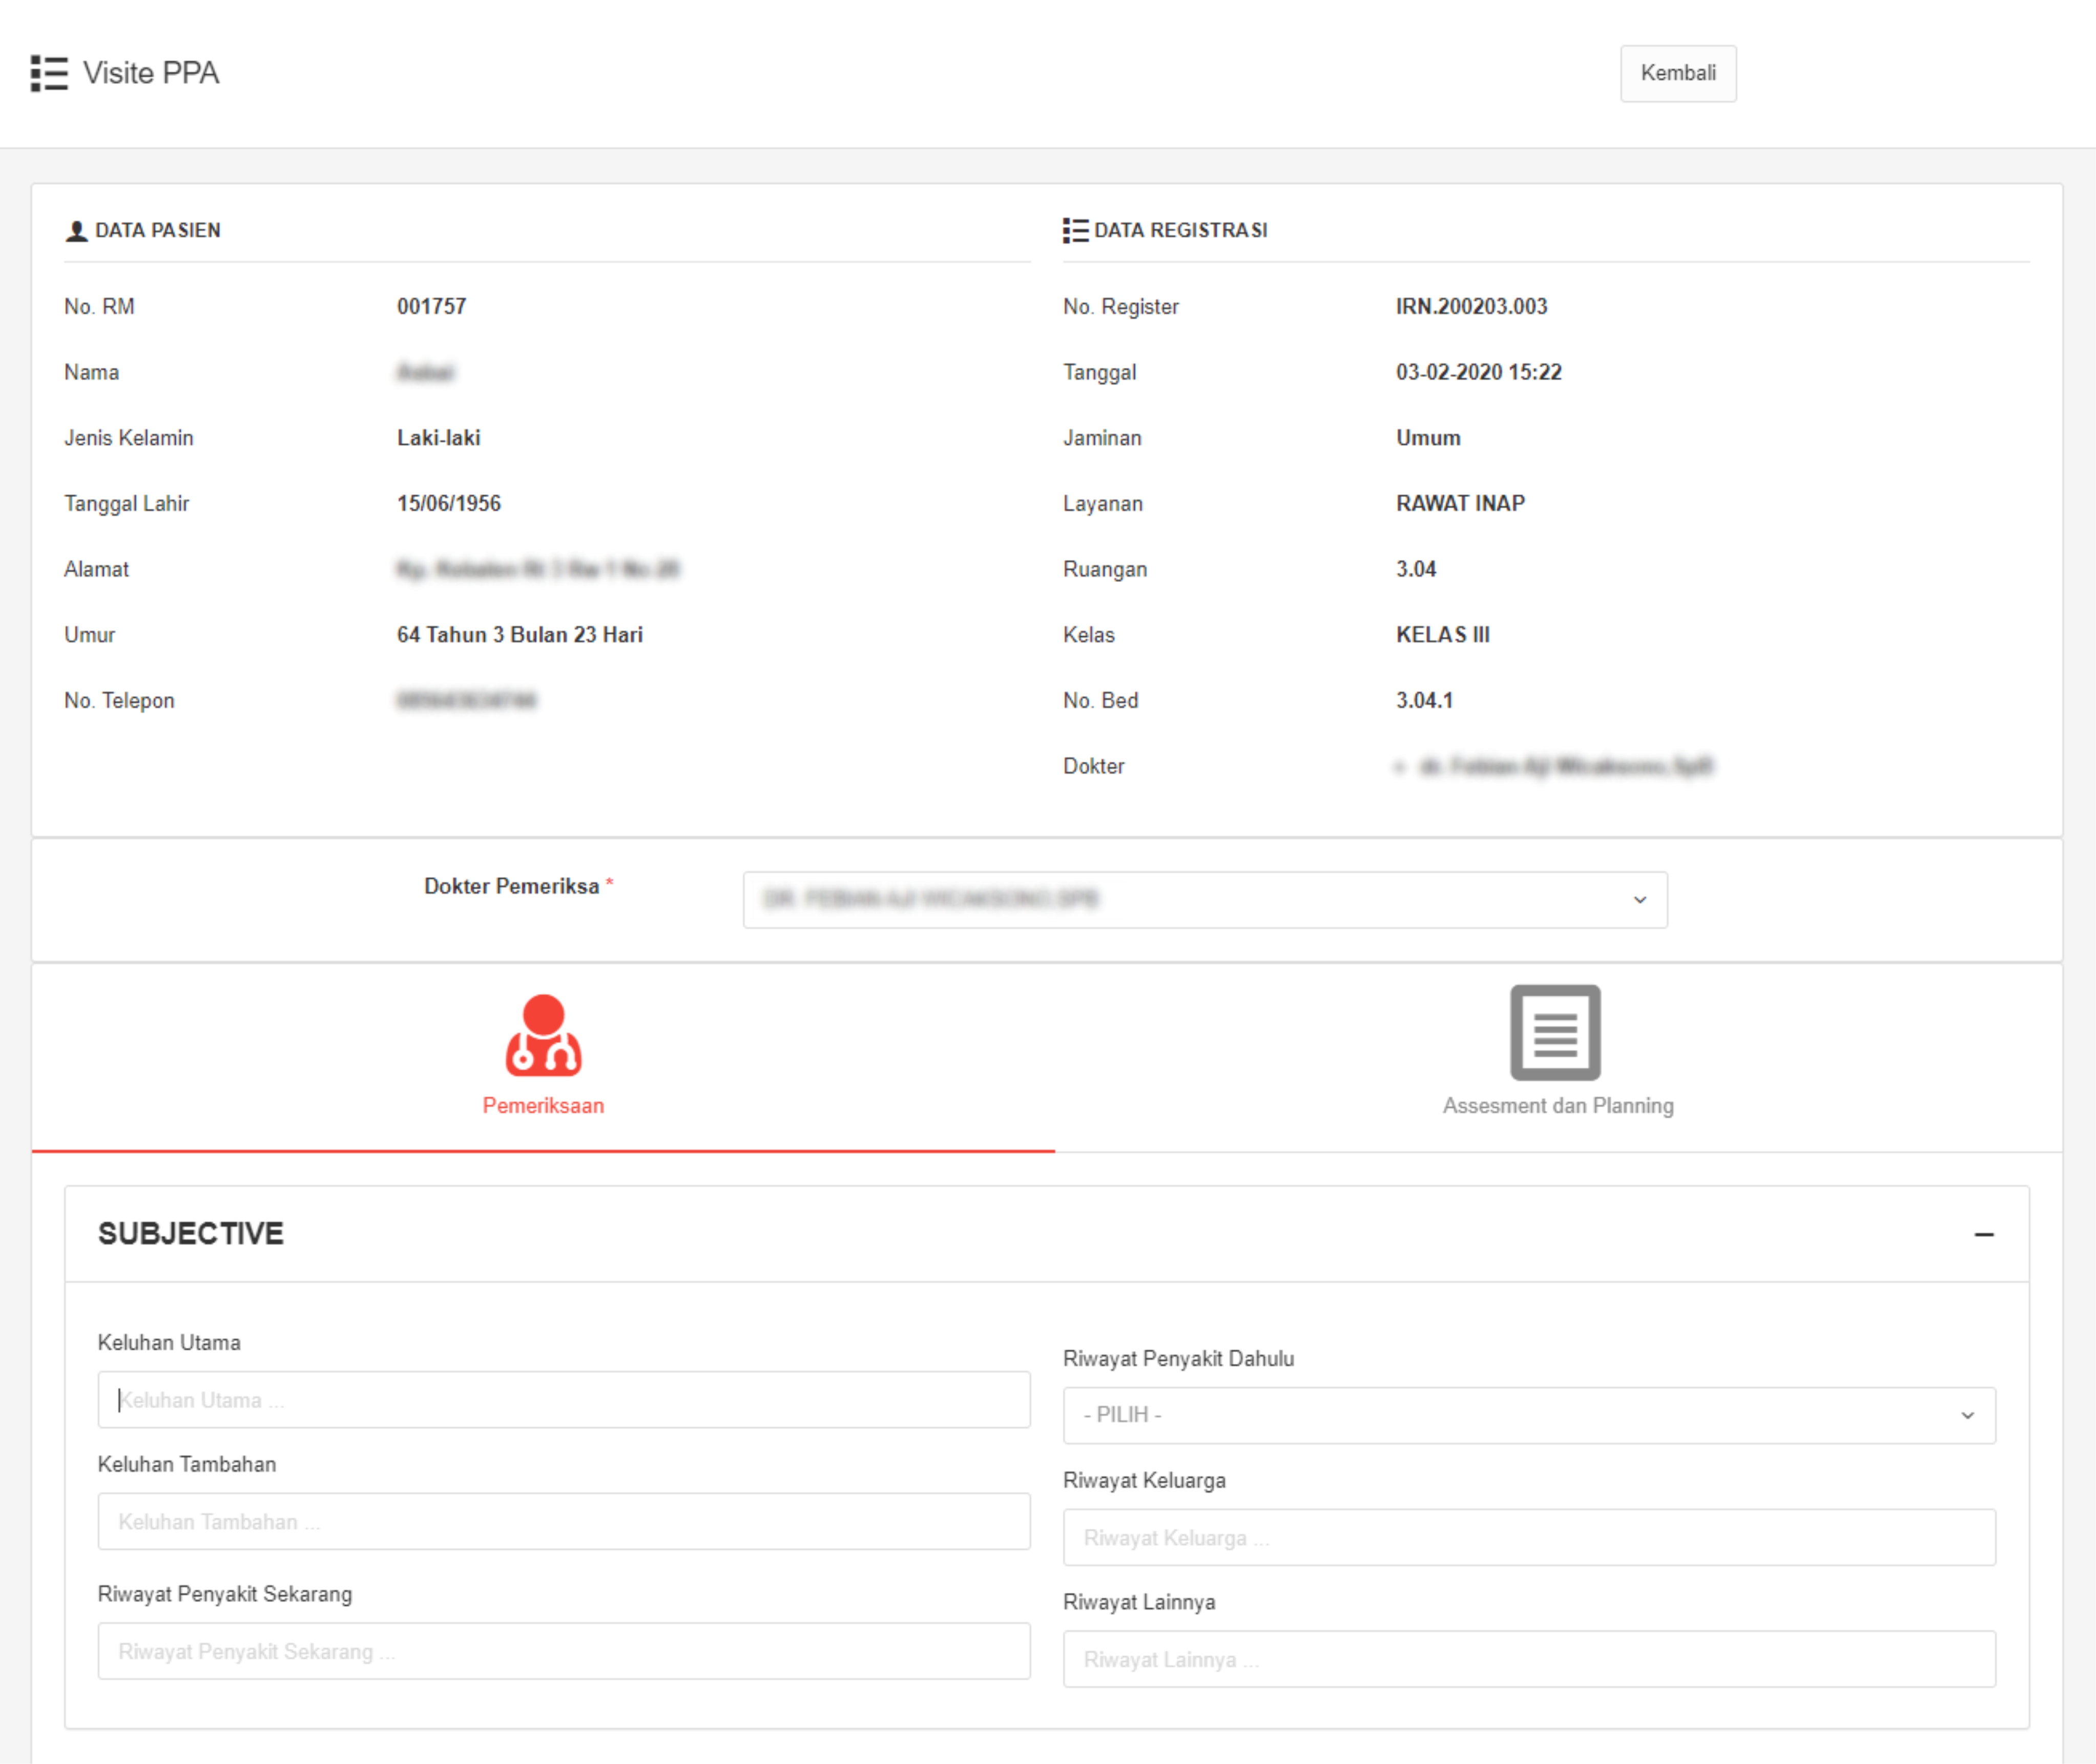Switch to Assesment dan Planning tab
This screenshot has width=2096, height=1764.
pyautogui.click(x=1557, y=1105)
